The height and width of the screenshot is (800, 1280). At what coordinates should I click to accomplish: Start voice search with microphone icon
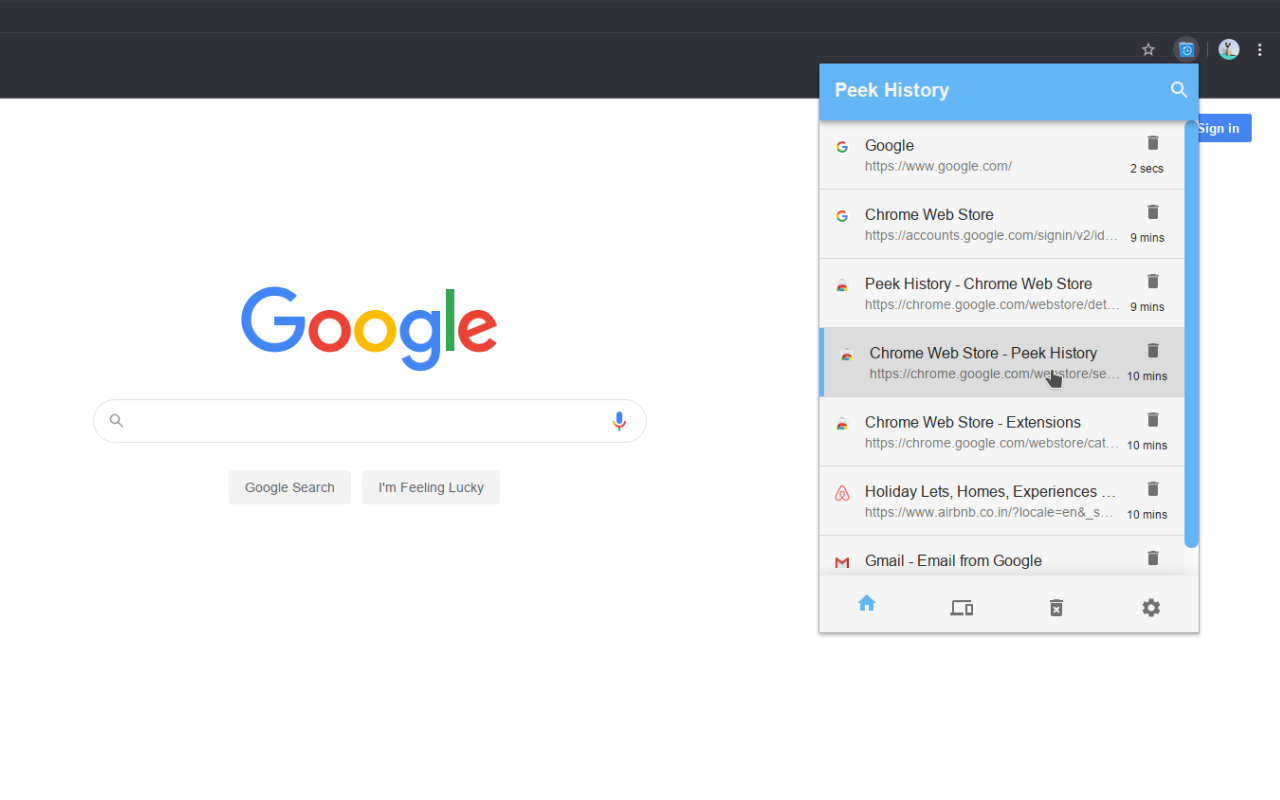pyautogui.click(x=619, y=421)
